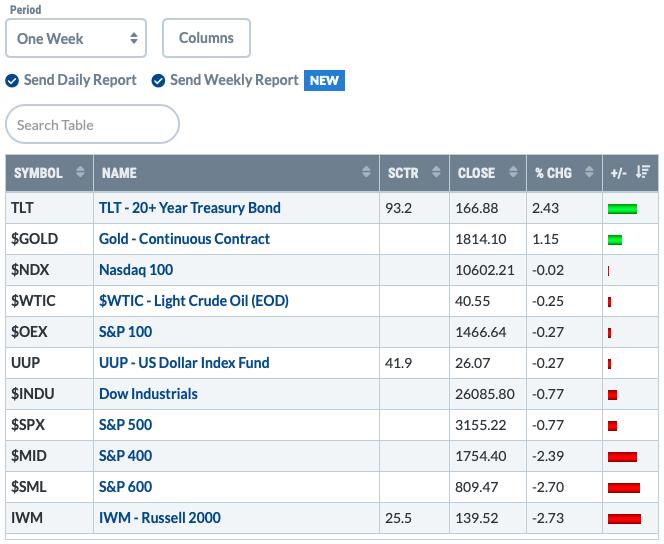Open the Period dropdown showing One Week

coord(76,38)
